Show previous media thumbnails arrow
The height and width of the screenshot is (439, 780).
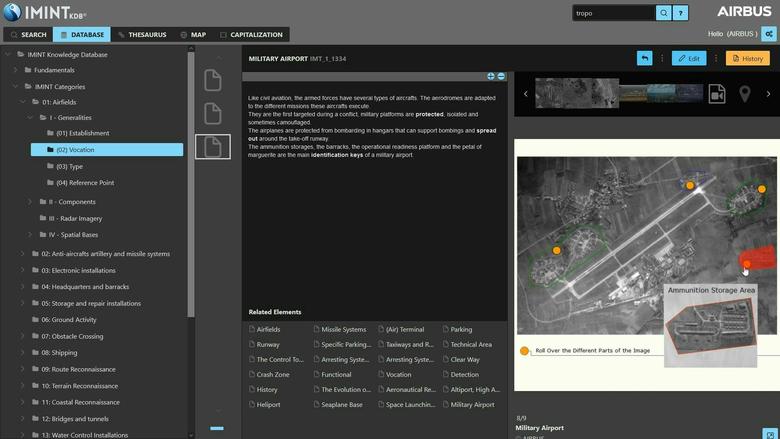click(x=525, y=93)
